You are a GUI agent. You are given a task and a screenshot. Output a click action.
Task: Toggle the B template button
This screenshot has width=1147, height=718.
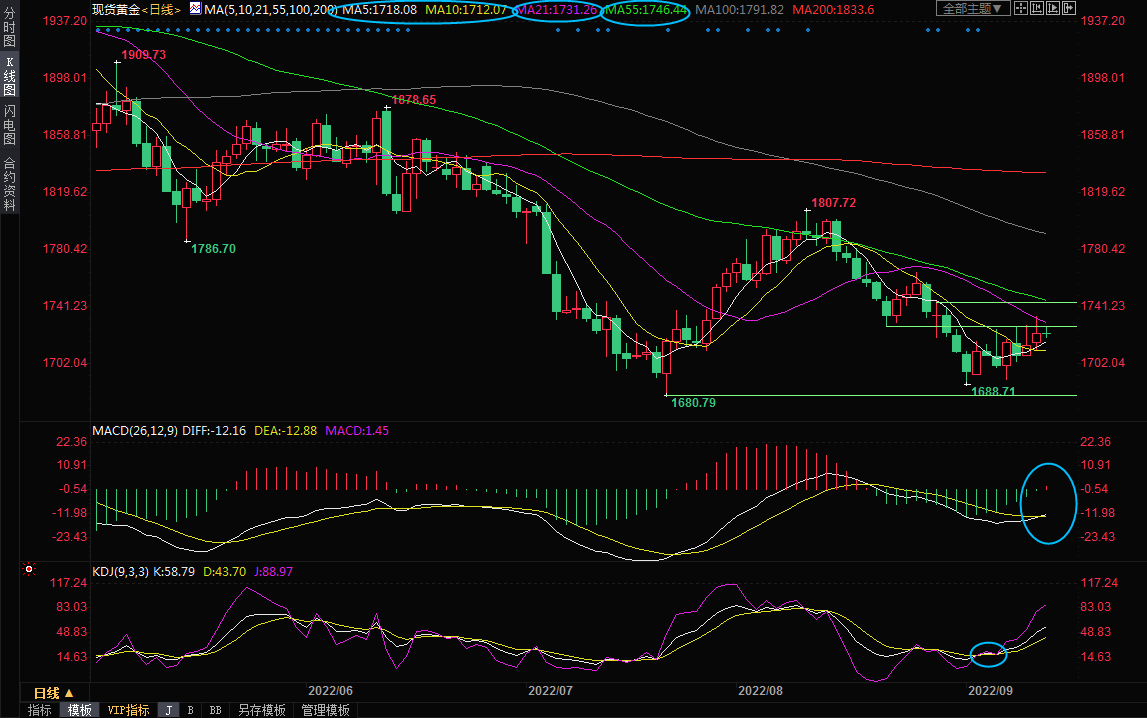tap(190, 710)
